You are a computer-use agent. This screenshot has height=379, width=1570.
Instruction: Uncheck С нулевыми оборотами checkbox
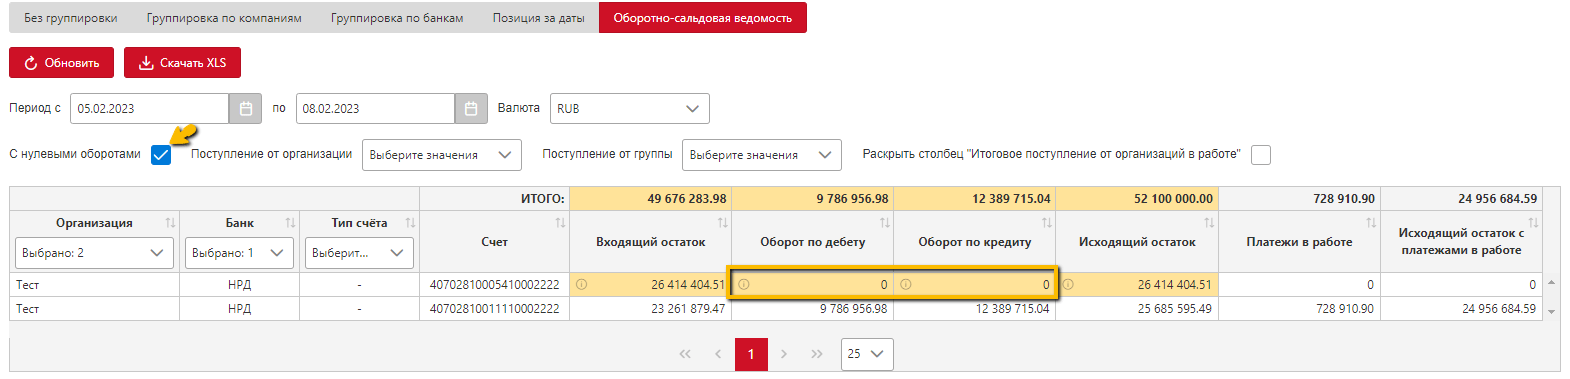pos(161,155)
